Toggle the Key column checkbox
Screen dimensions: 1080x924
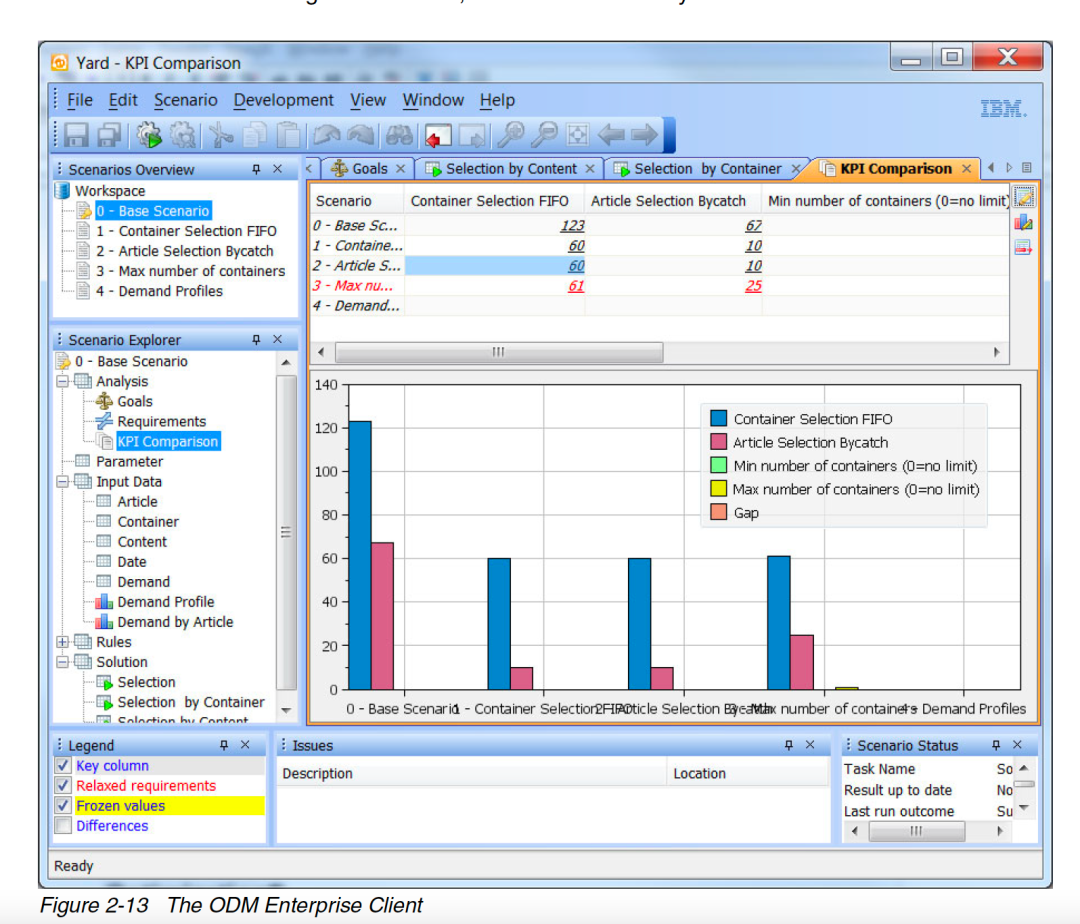pos(63,766)
